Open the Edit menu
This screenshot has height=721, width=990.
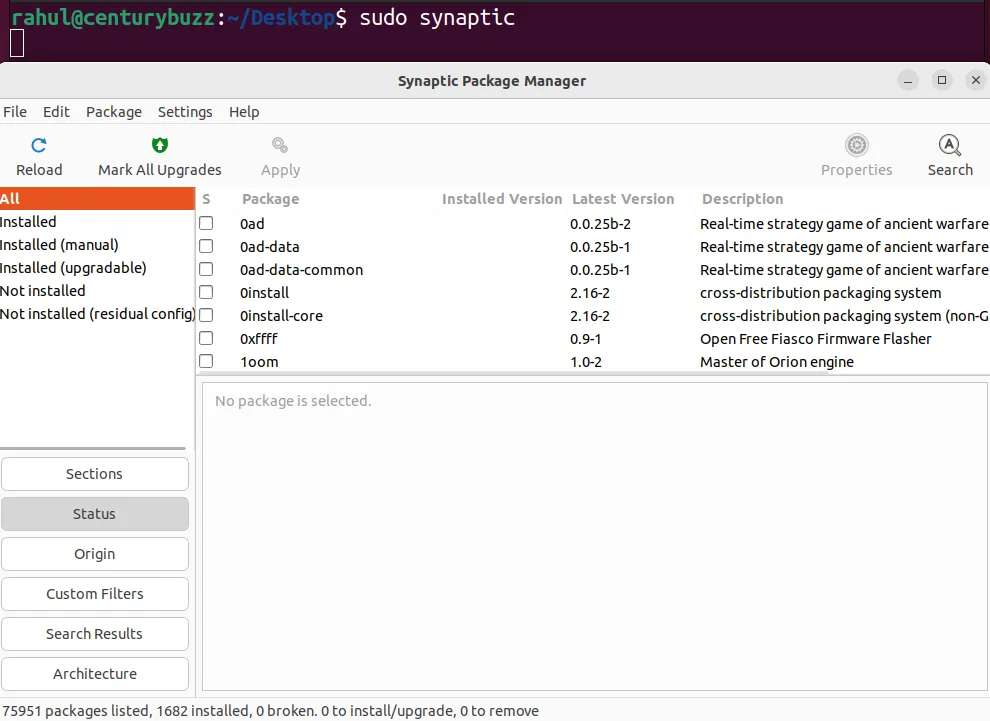56,112
